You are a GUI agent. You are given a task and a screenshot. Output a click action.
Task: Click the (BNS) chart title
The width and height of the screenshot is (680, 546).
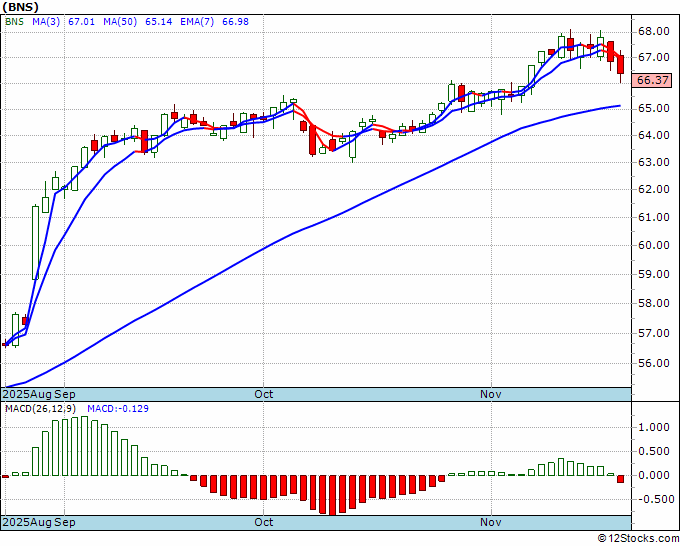pyautogui.click(x=20, y=7)
